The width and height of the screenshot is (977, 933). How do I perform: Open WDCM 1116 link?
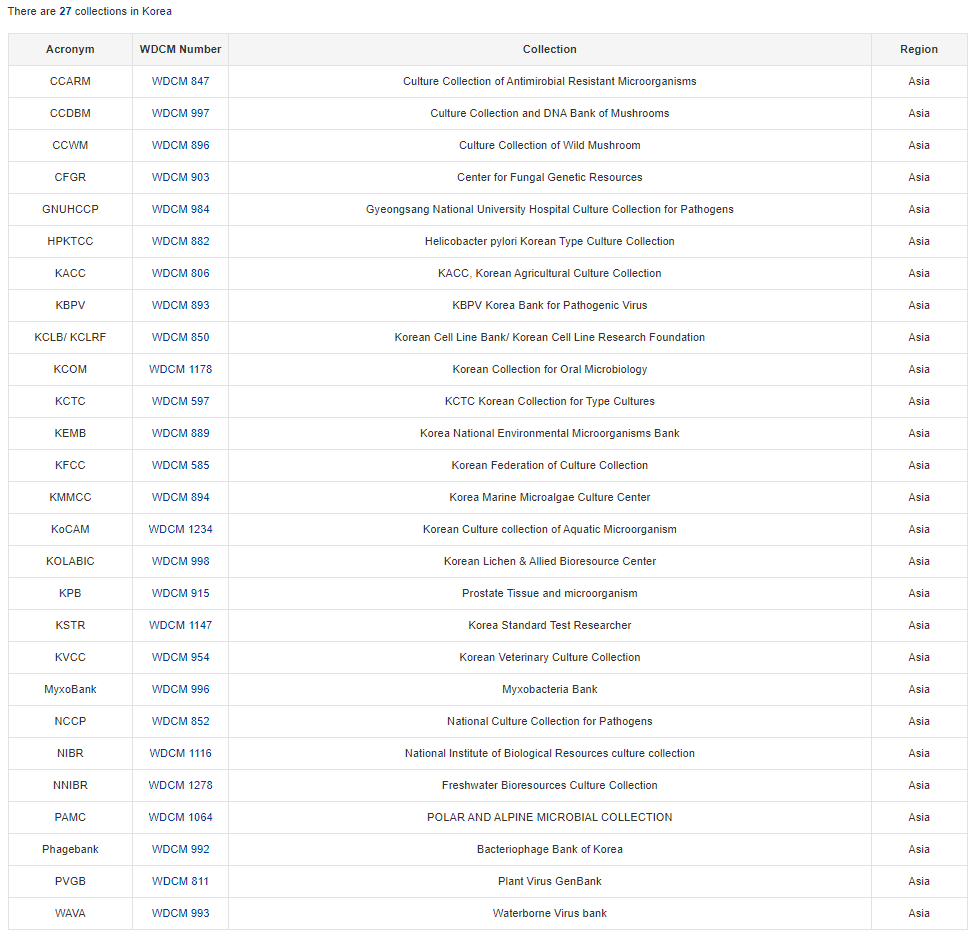180,753
